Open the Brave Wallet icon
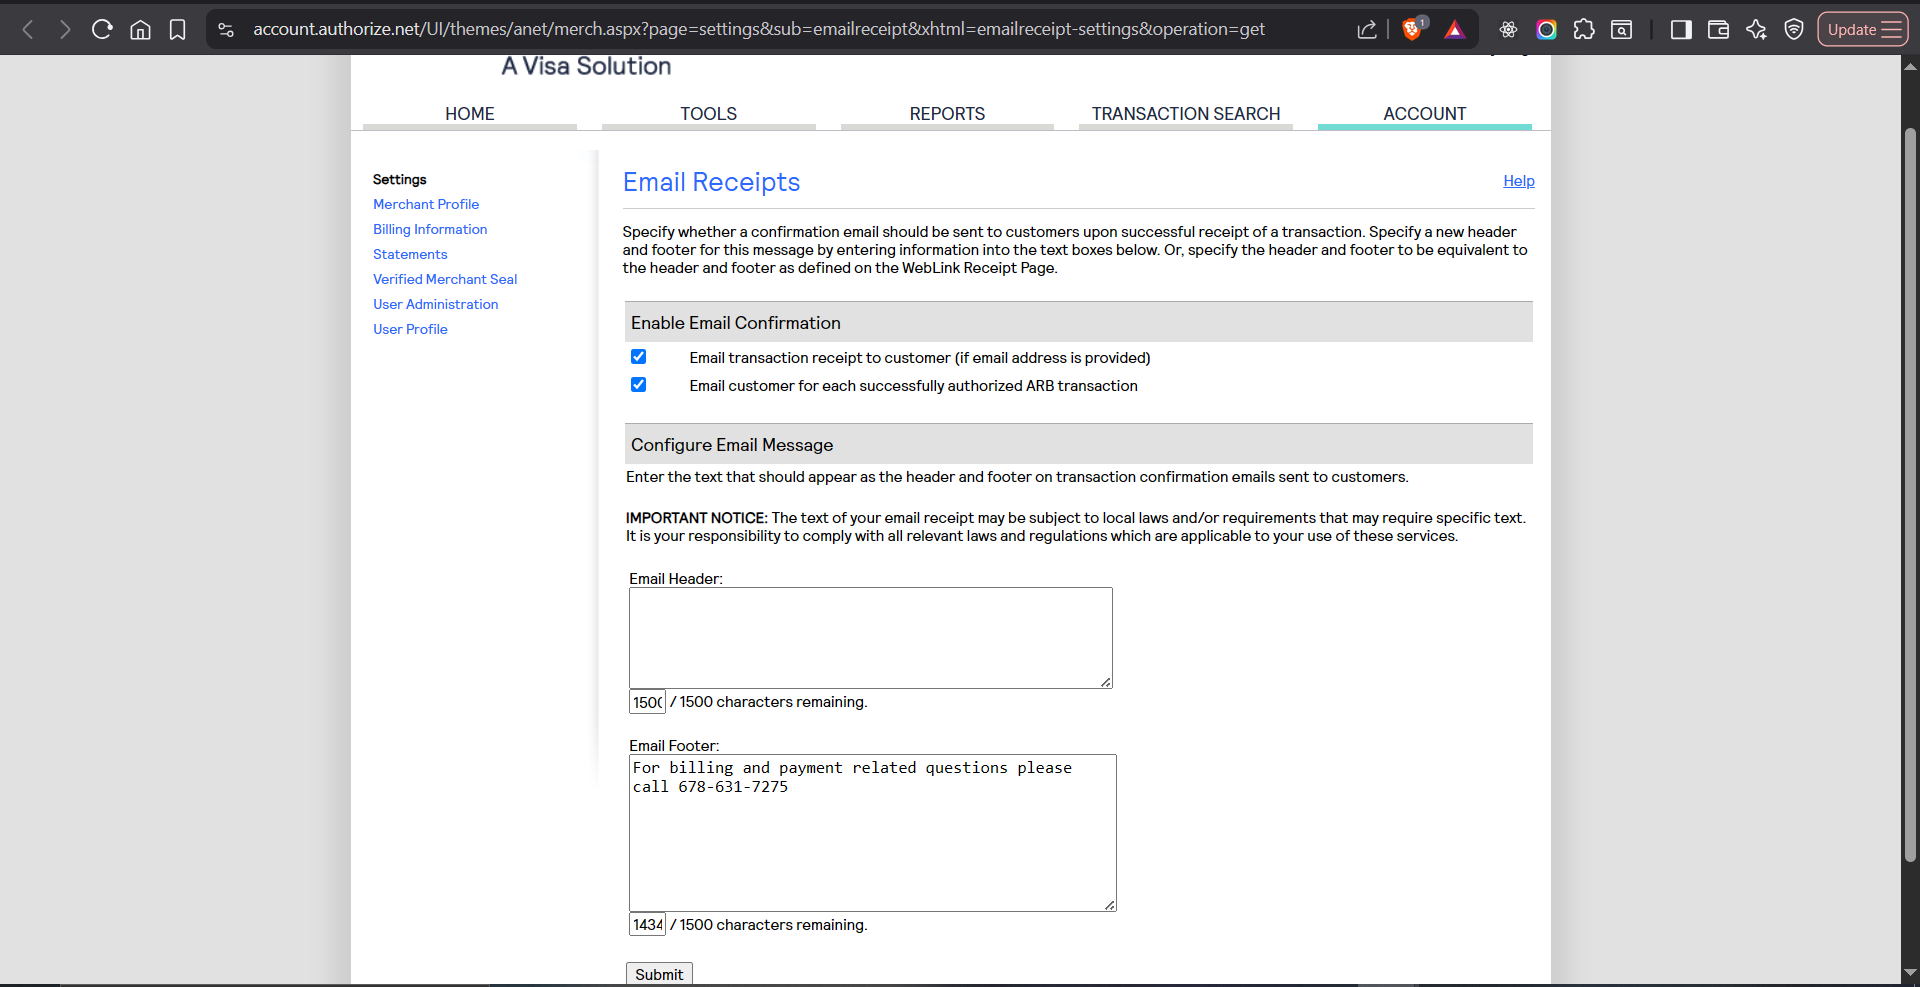Screen dimensions: 1920x987 pos(1718,29)
